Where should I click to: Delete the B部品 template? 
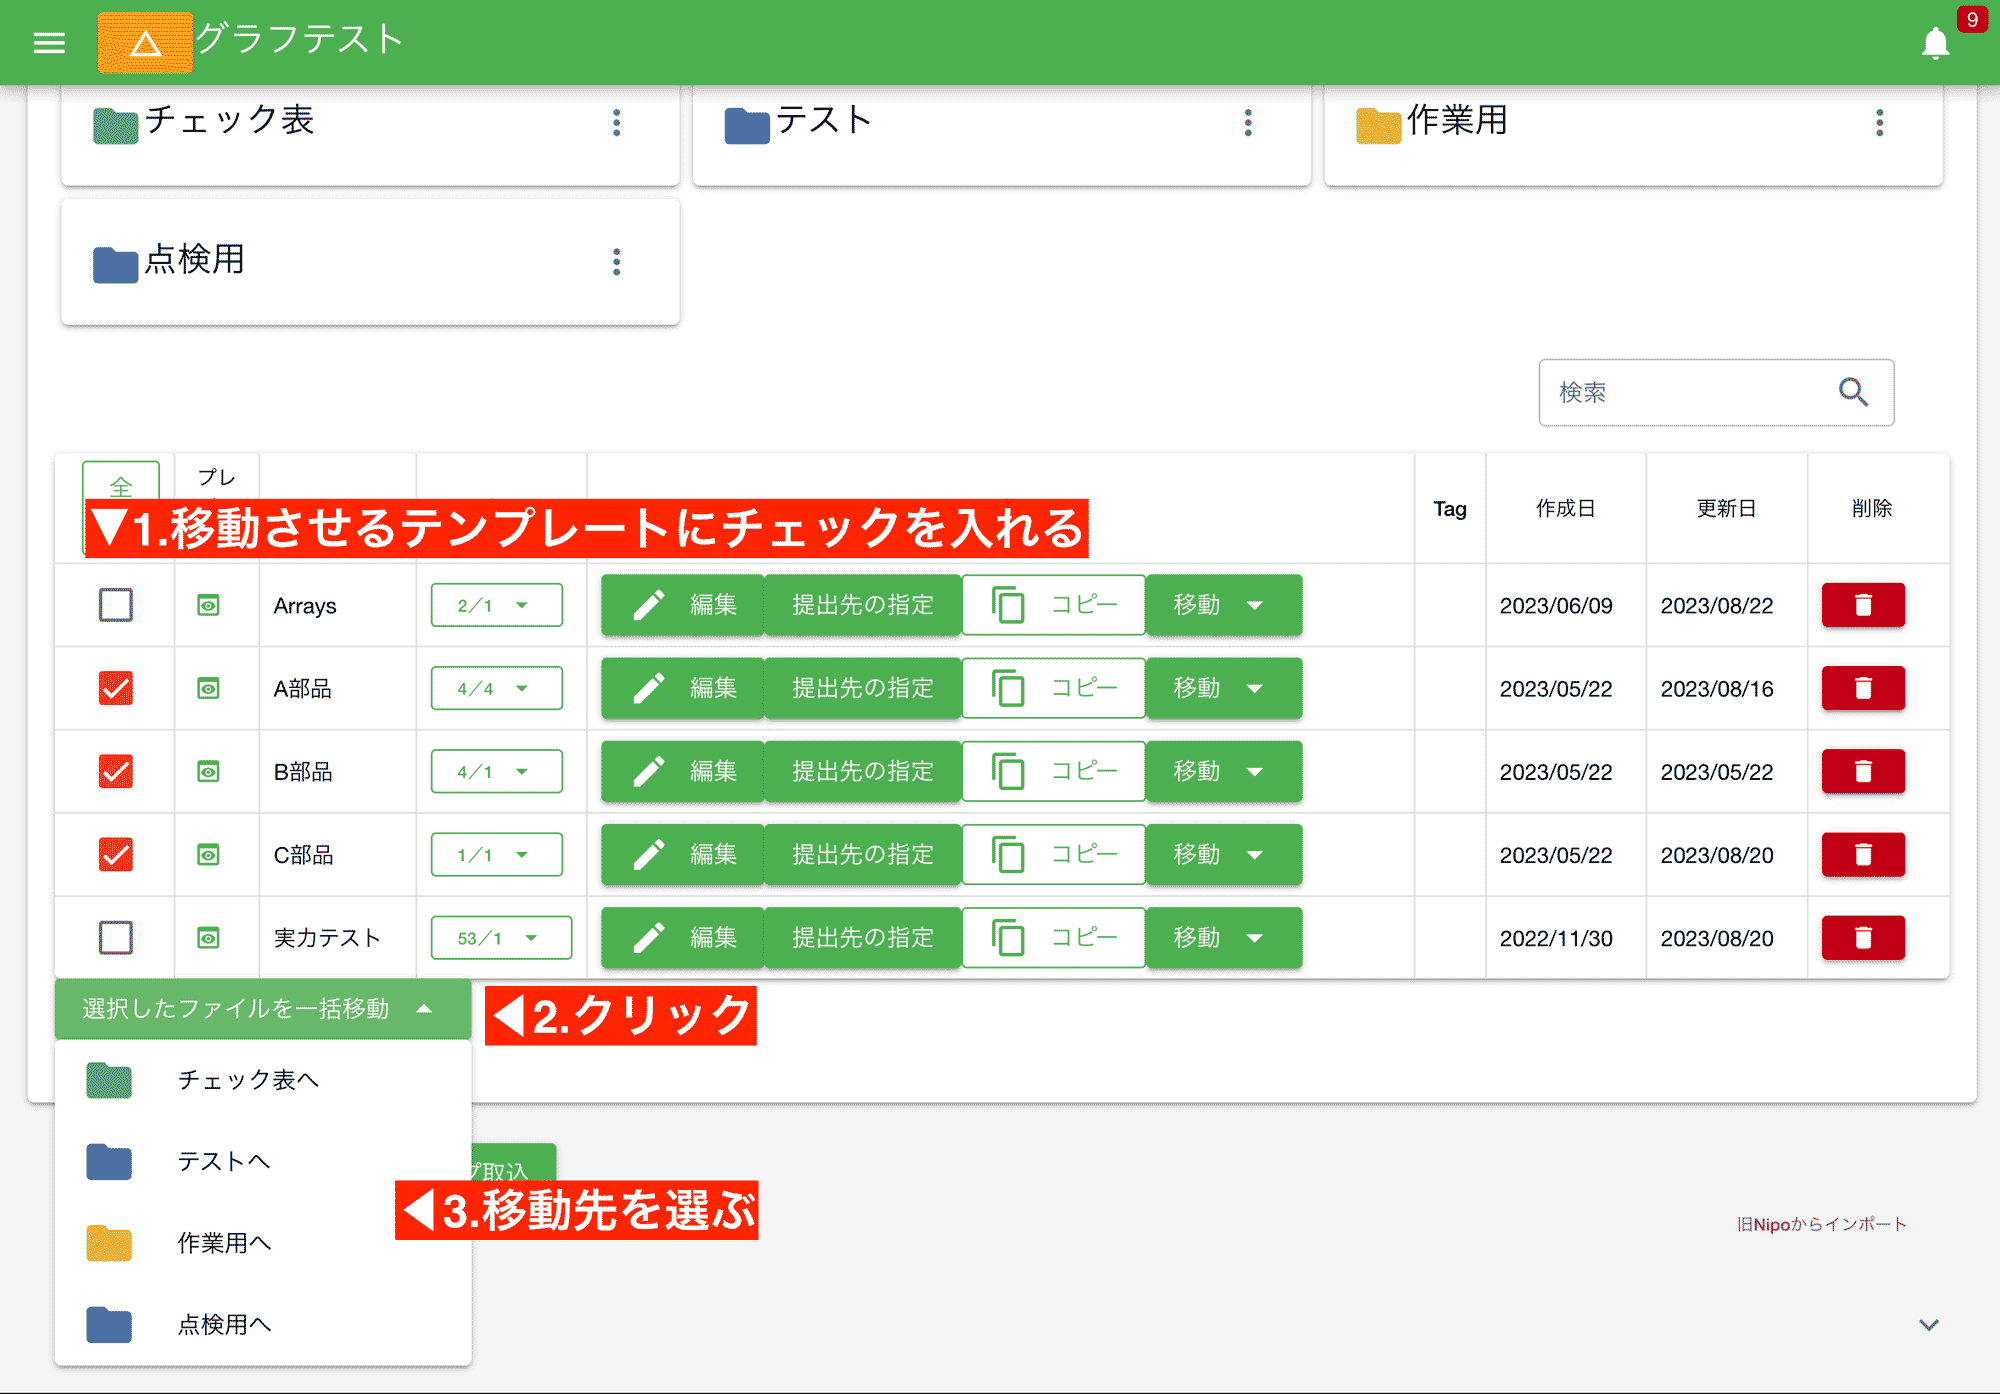pos(1863,771)
